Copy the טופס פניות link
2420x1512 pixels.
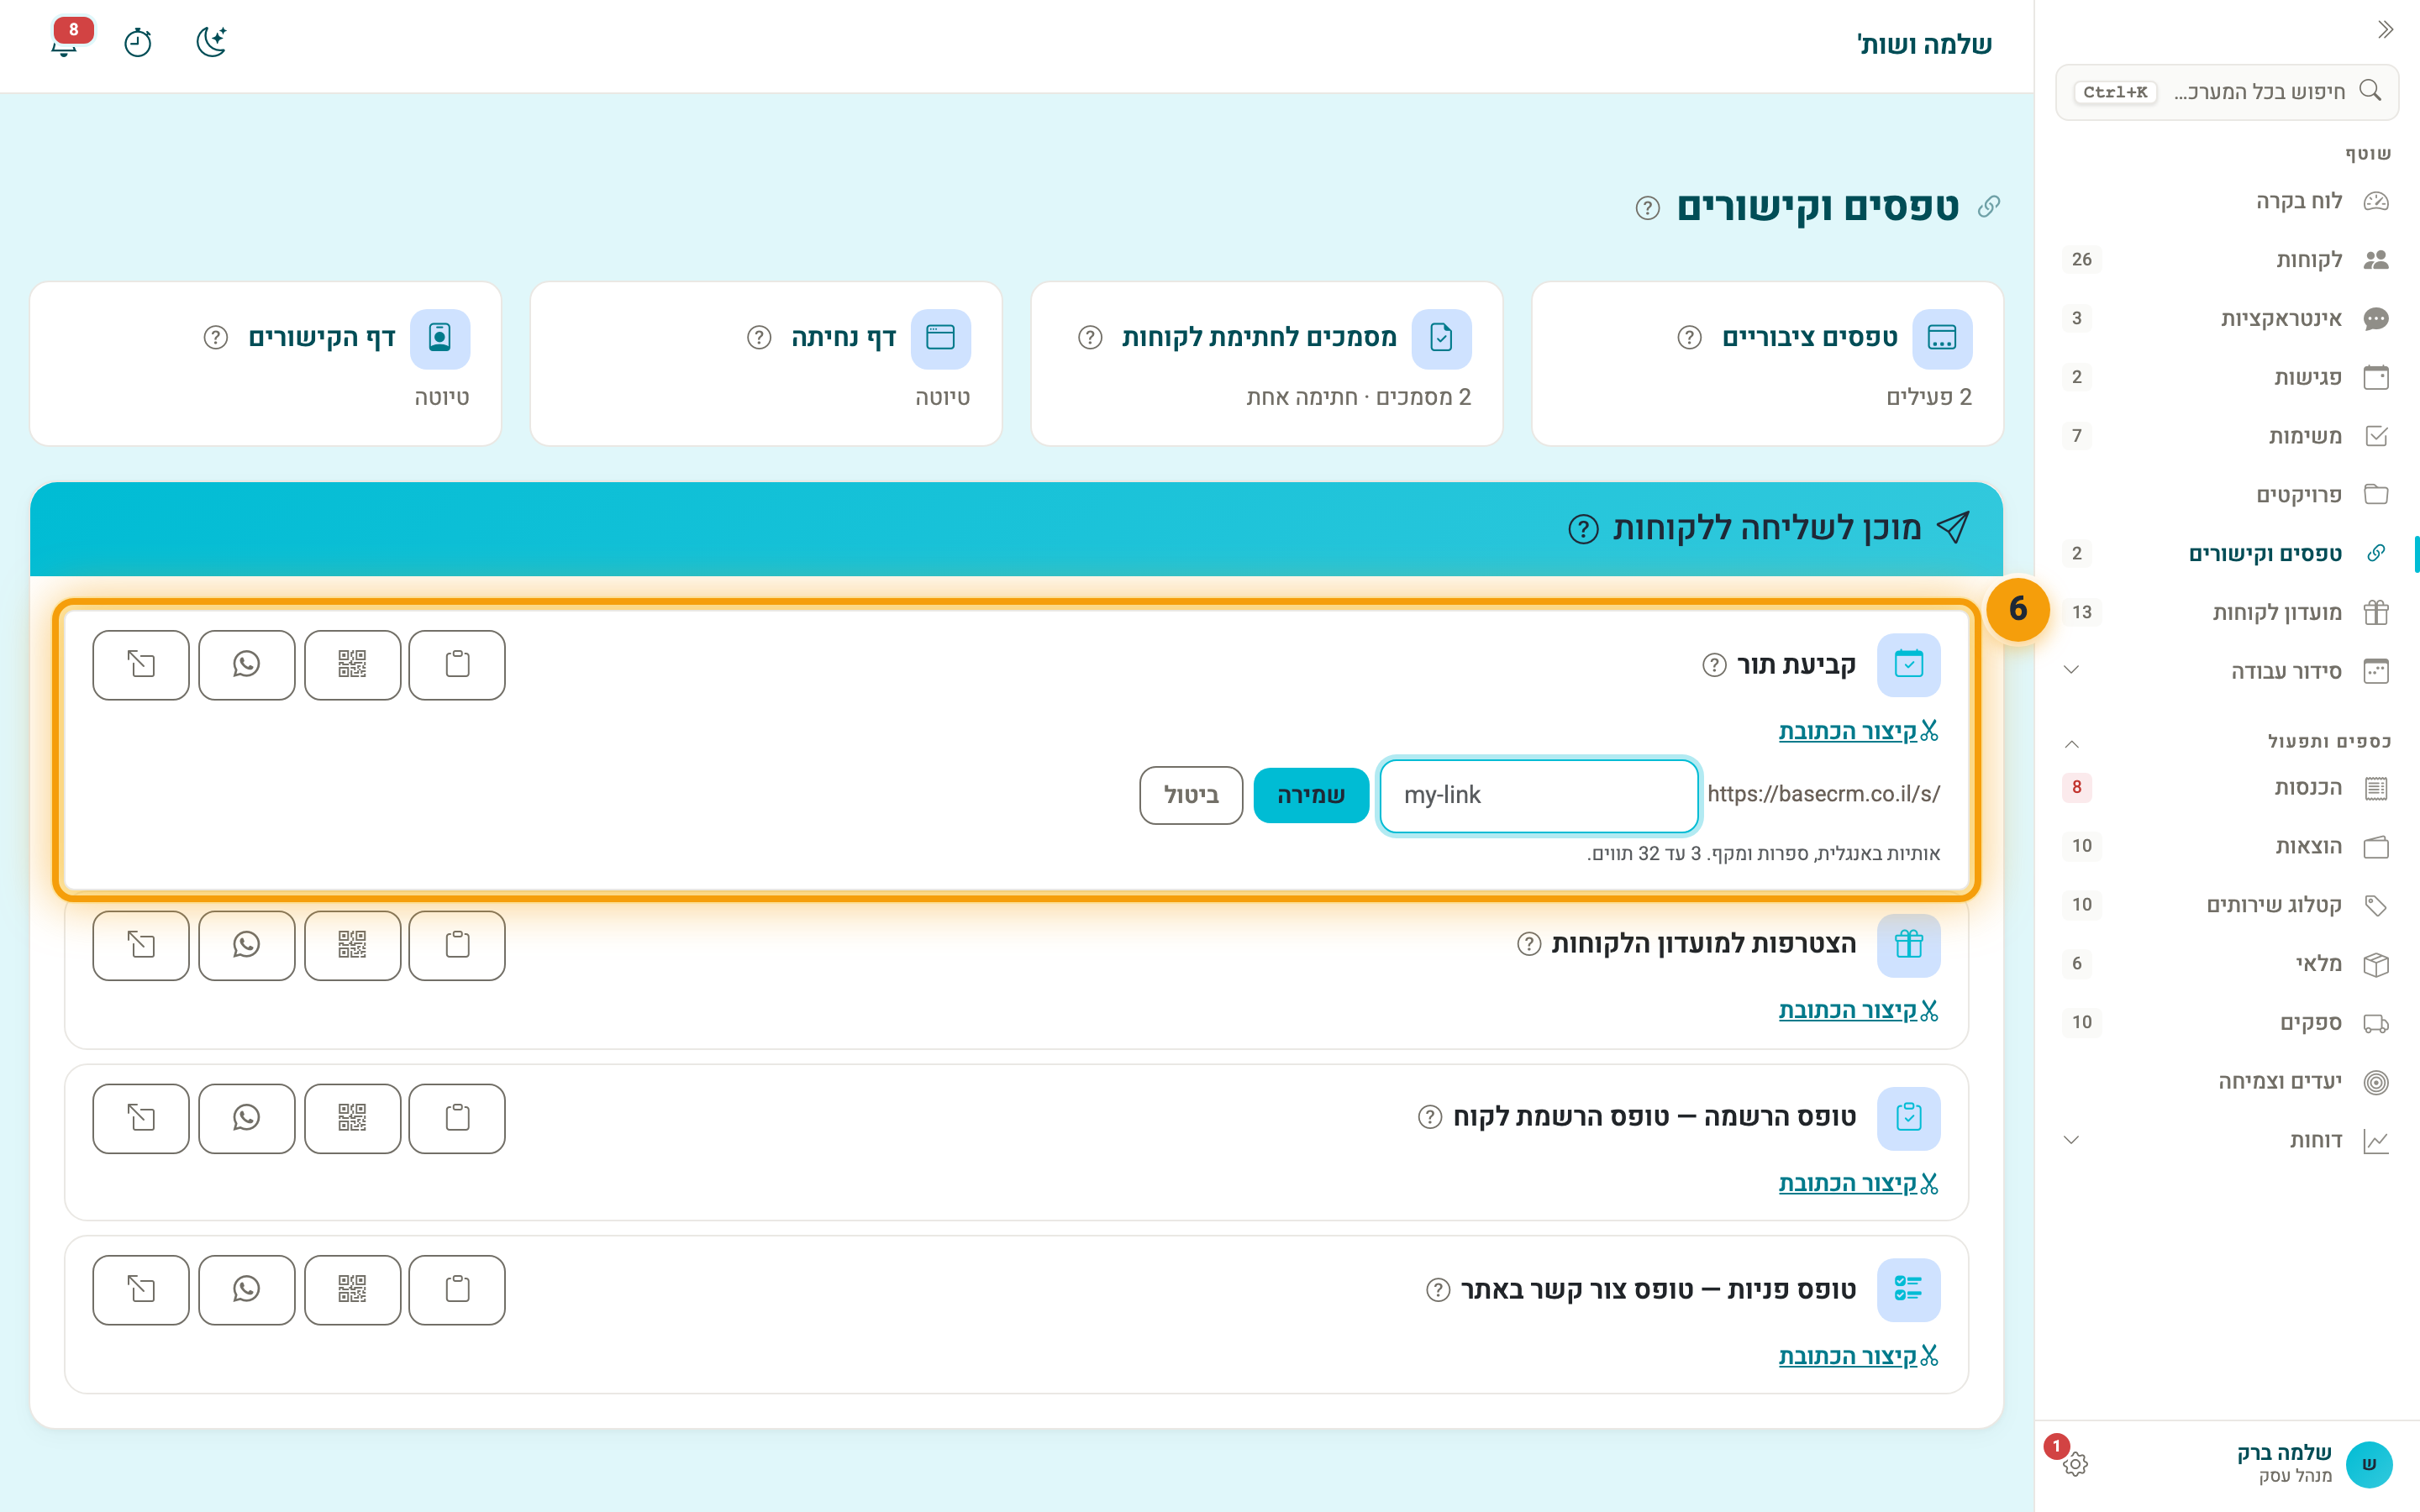[457, 1290]
